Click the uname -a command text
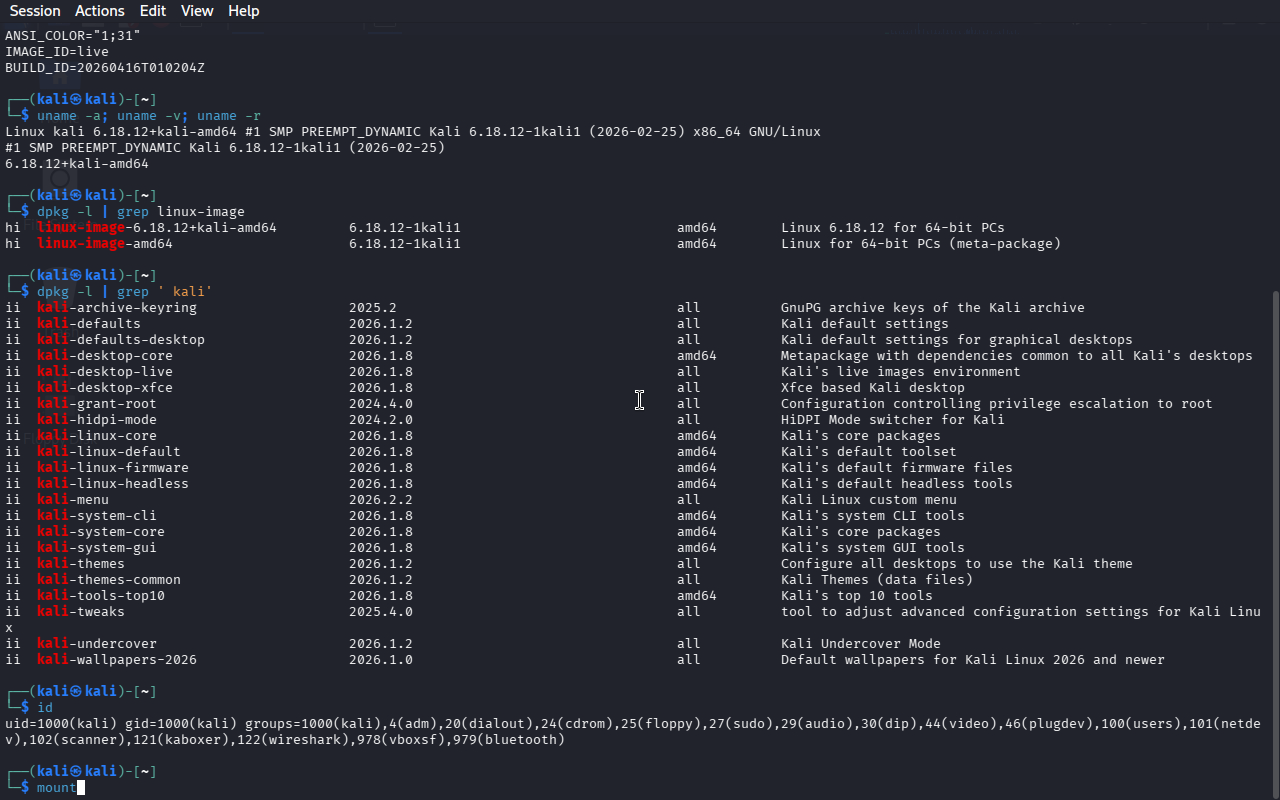This screenshot has height=800, width=1280. coord(69,116)
